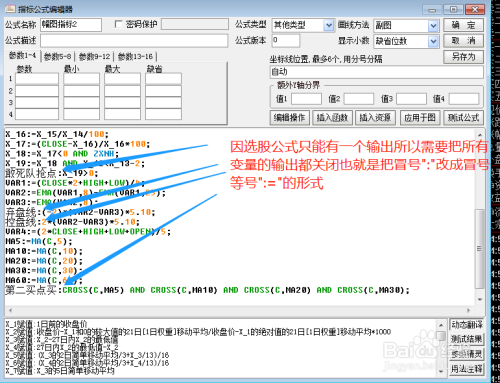The image size is (500, 383).
Task: Switch to the 参数13-16 tab
Action: (135, 57)
